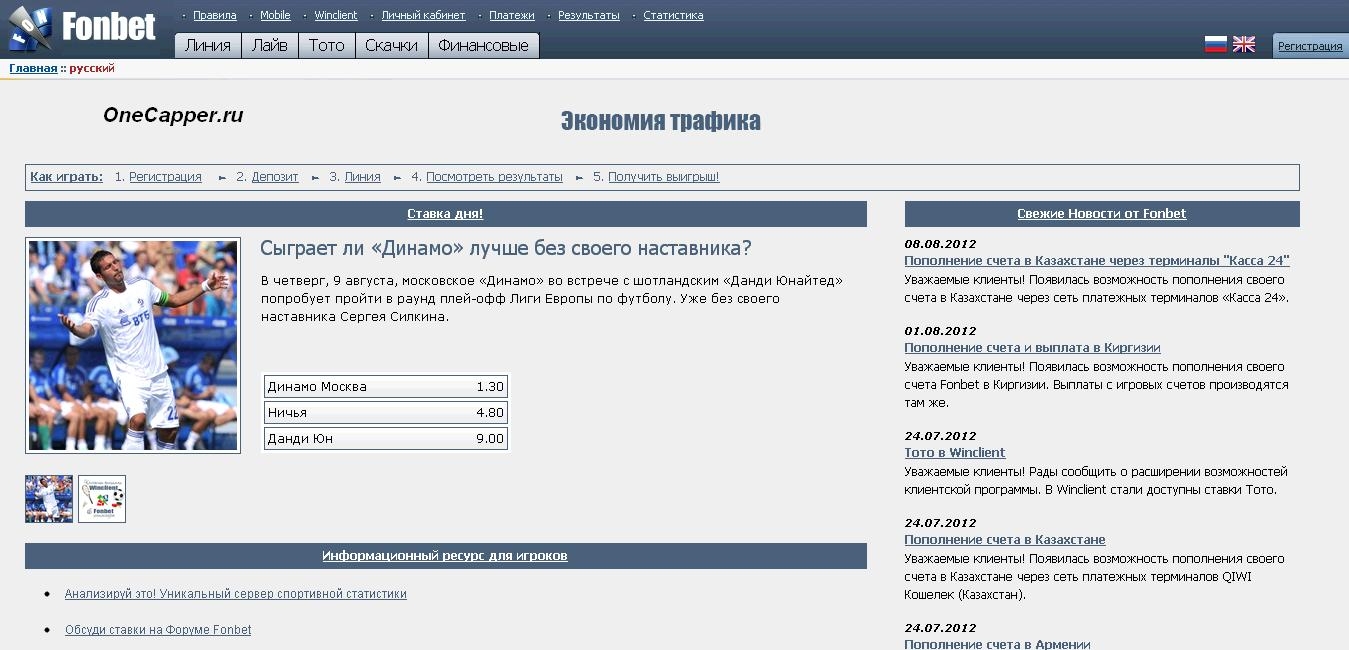Viewport: 1349px width, 650px height.
Task: Bet on Динамо Москва at 1.30
Action: (x=386, y=387)
